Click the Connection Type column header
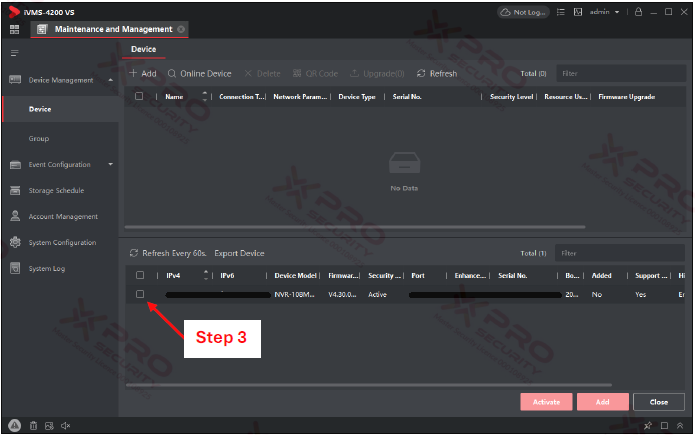 pyautogui.click(x=242, y=97)
